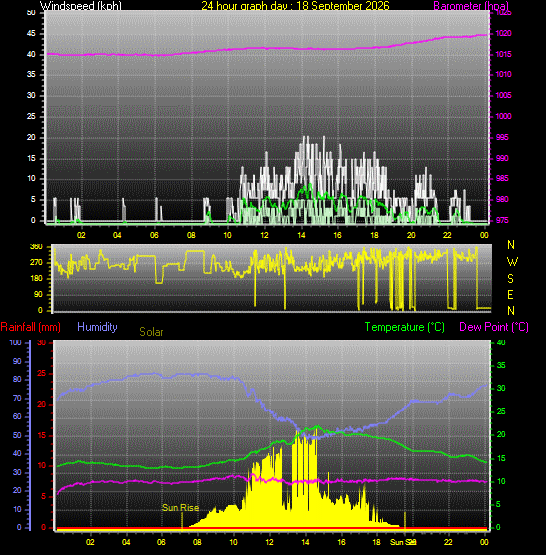The height and width of the screenshot is (555, 546).
Task: Click 180 on the wind direction axis
Action: coord(36,278)
